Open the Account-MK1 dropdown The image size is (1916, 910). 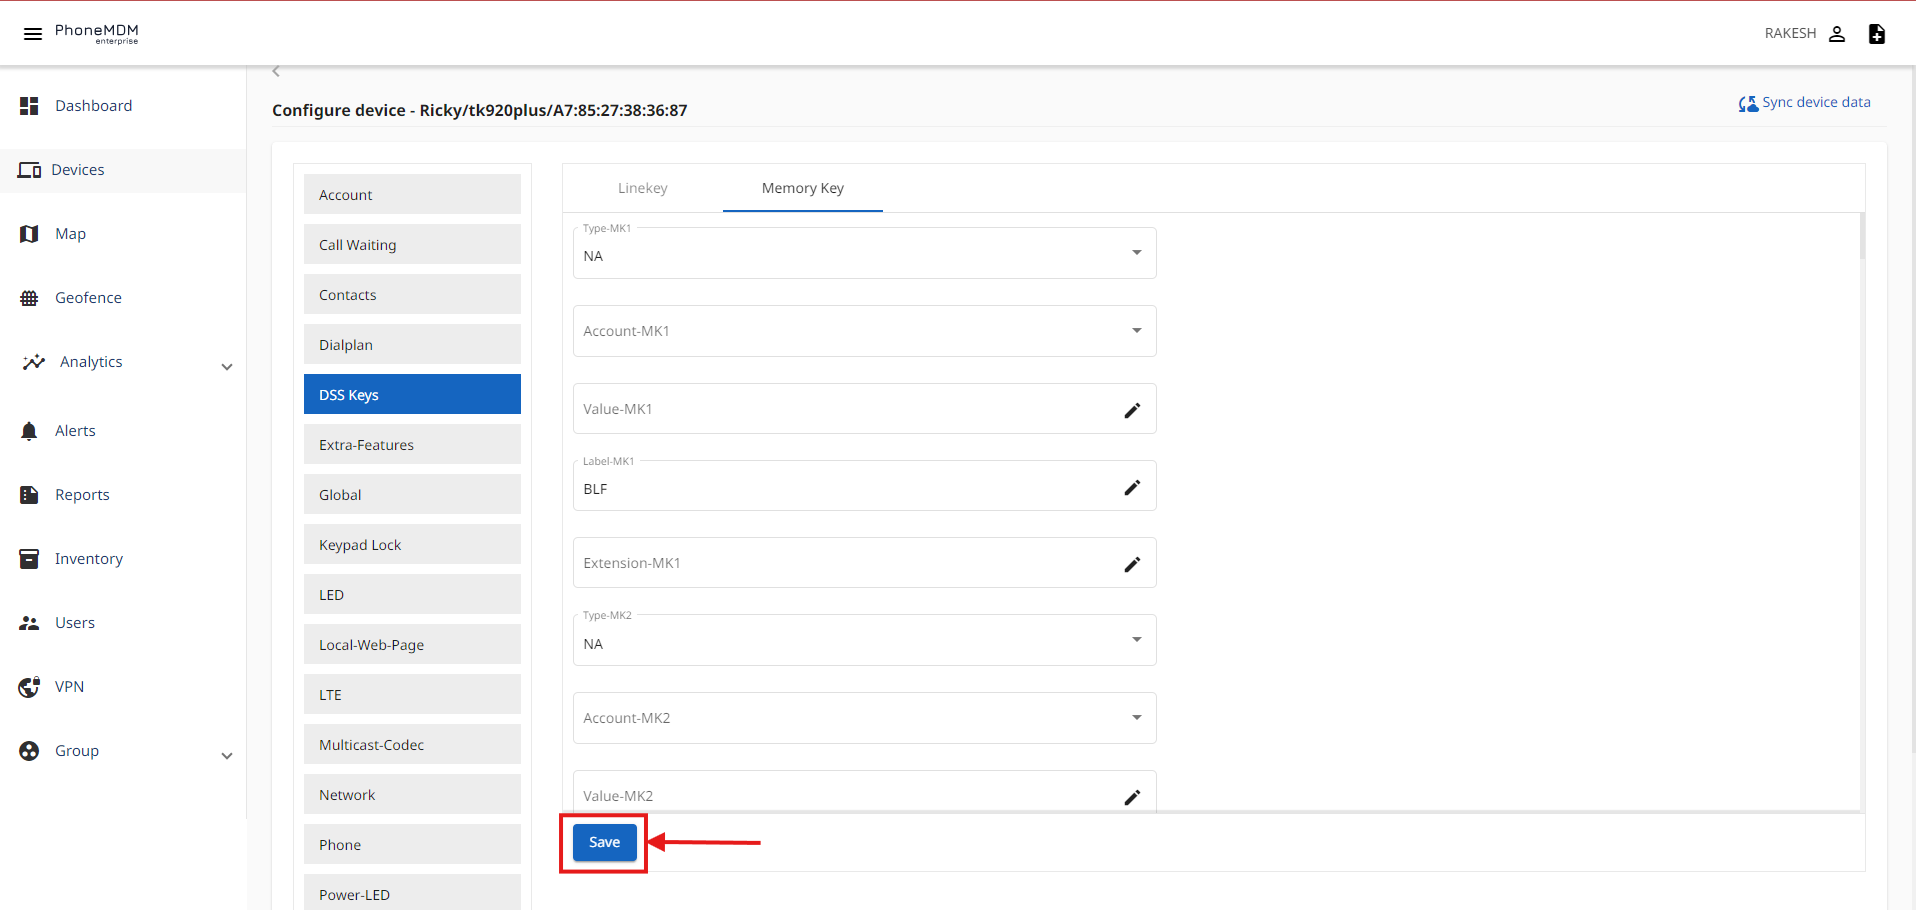1136,331
